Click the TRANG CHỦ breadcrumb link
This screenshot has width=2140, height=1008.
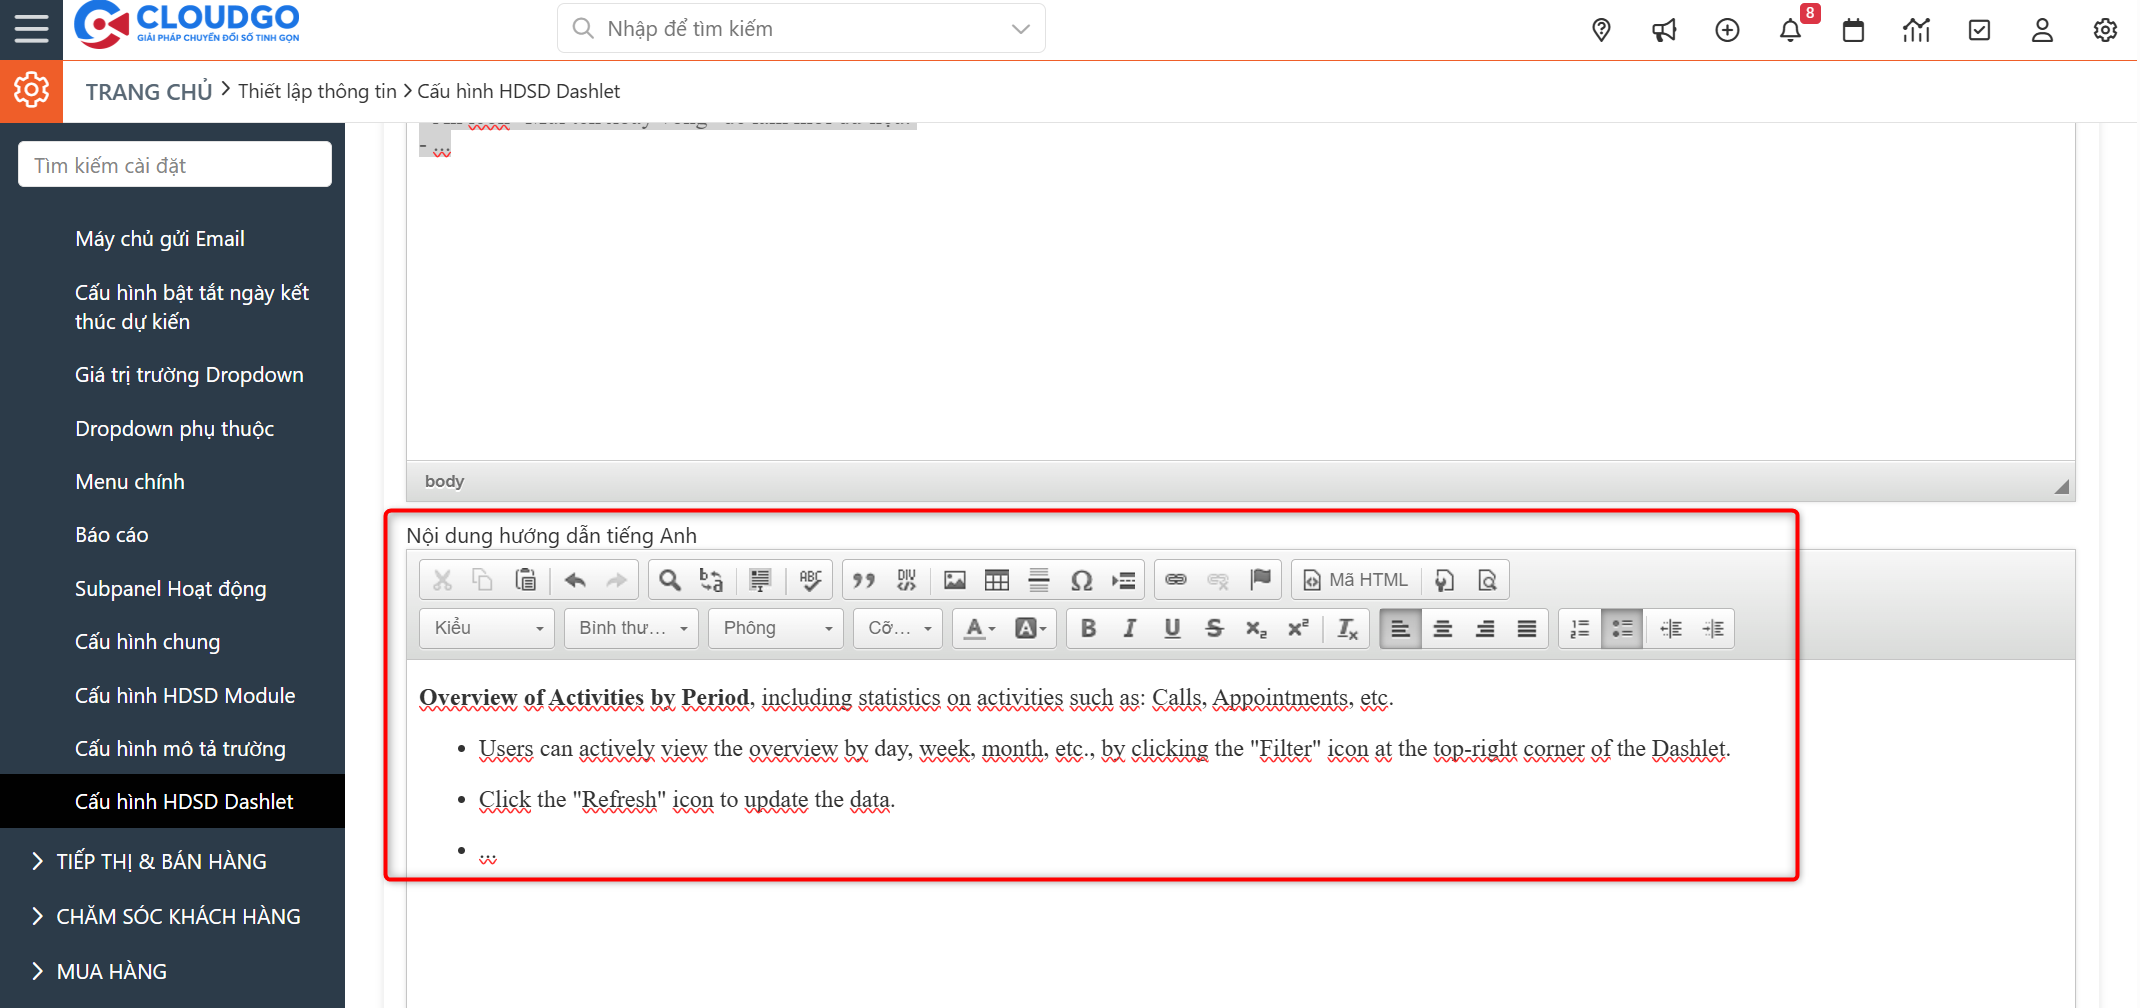(149, 91)
